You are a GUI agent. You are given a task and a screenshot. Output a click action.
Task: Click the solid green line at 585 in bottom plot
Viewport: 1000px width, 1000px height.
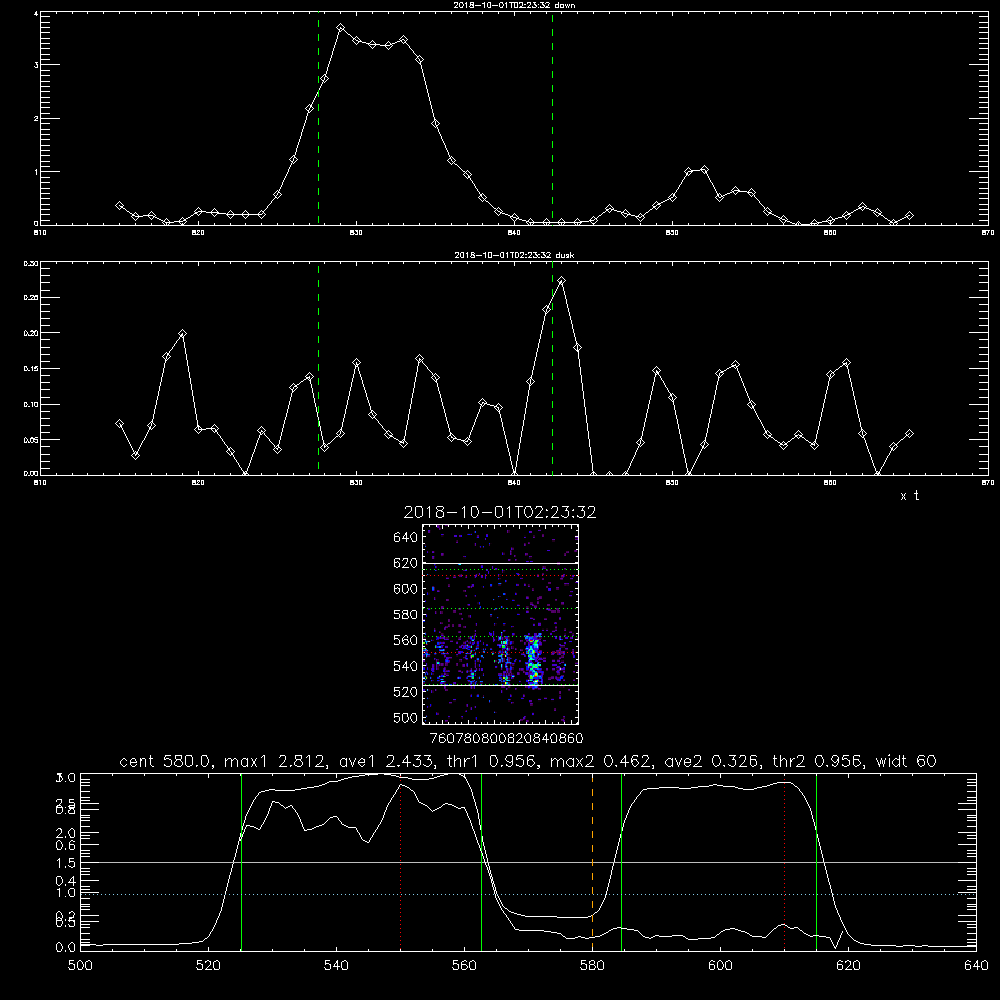(621, 861)
